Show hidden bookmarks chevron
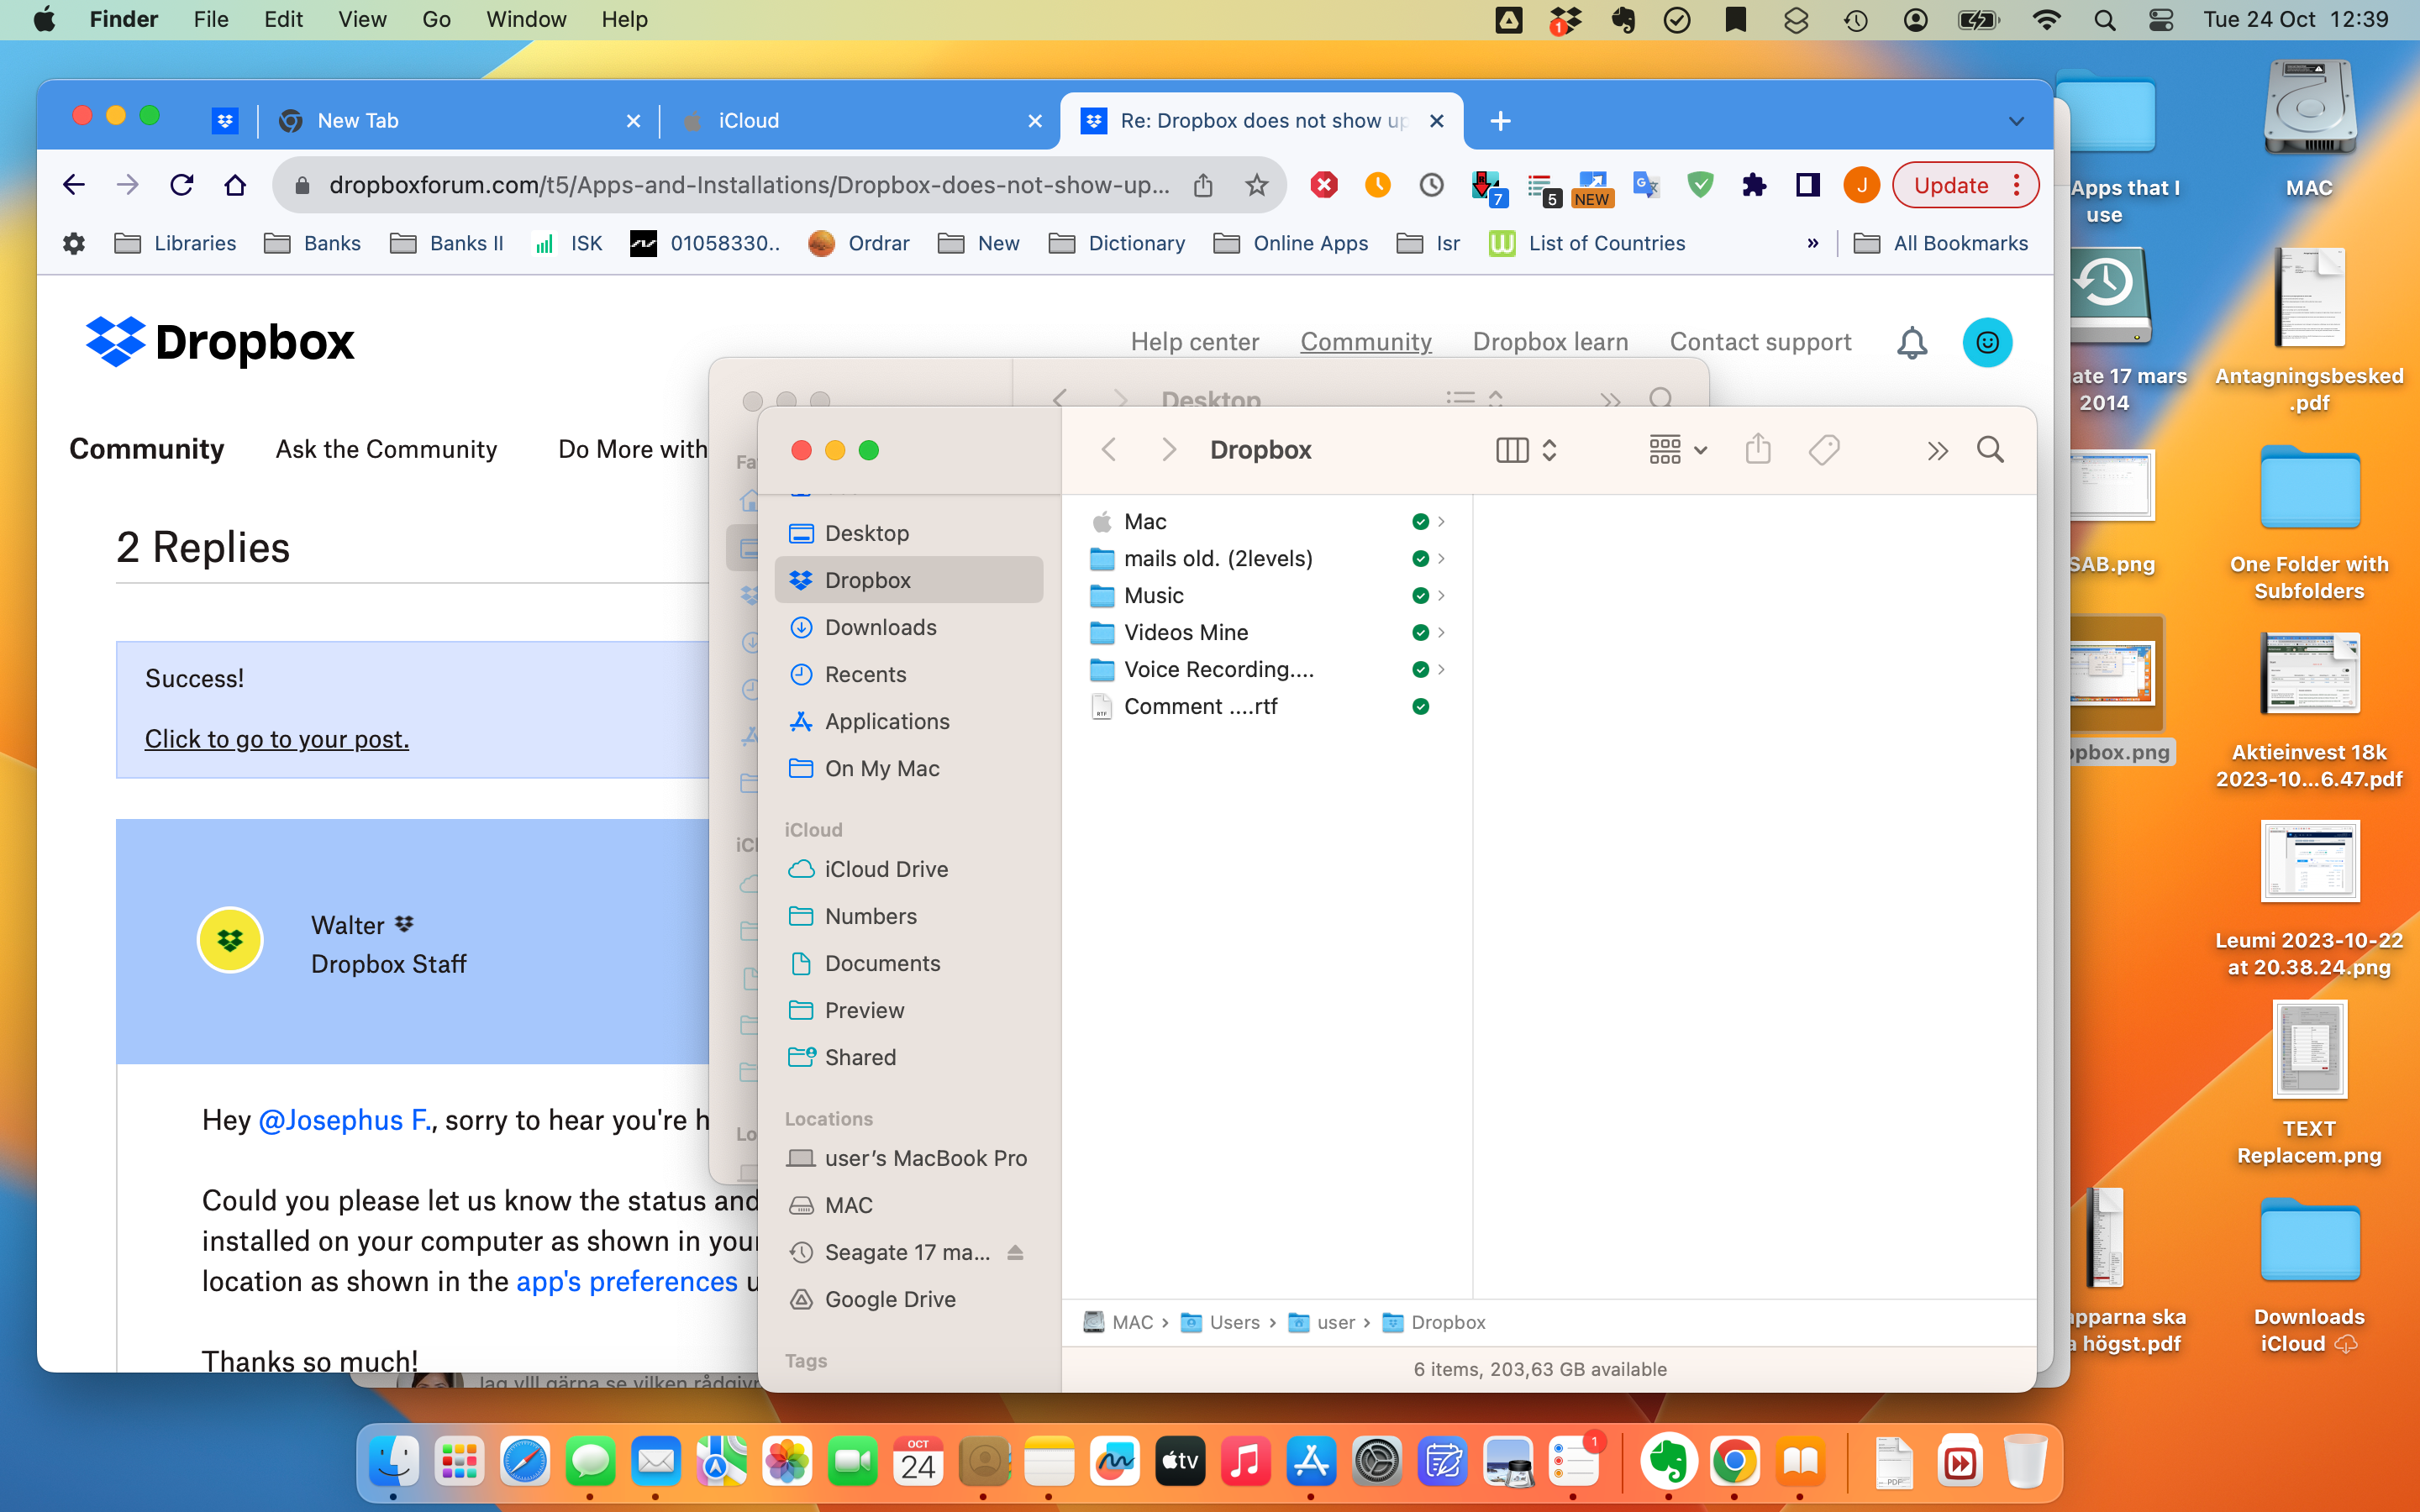This screenshot has width=2420, height=1512. 1813,243
